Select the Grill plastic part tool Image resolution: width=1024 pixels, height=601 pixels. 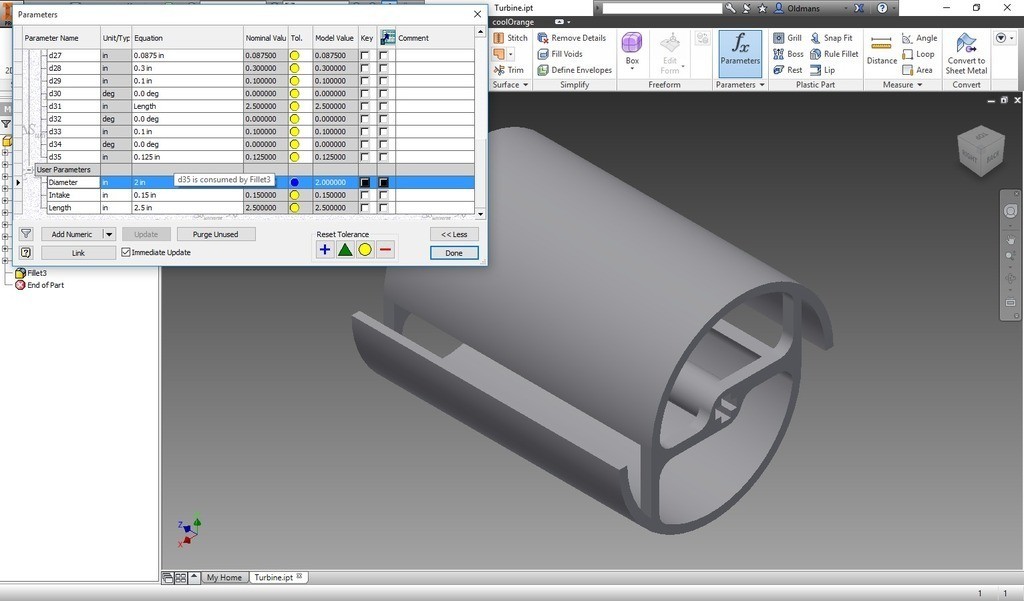pyautogui.click(x=788, y=38)
